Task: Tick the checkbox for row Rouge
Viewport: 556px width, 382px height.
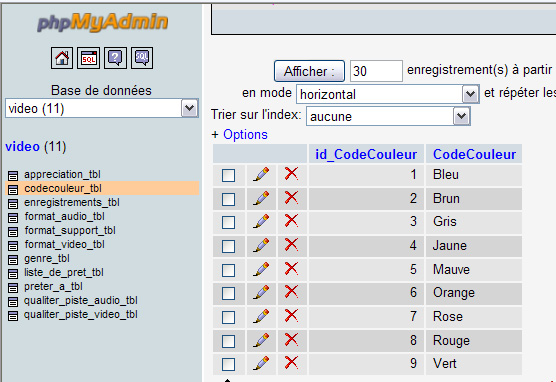Action: pos(228,341)
